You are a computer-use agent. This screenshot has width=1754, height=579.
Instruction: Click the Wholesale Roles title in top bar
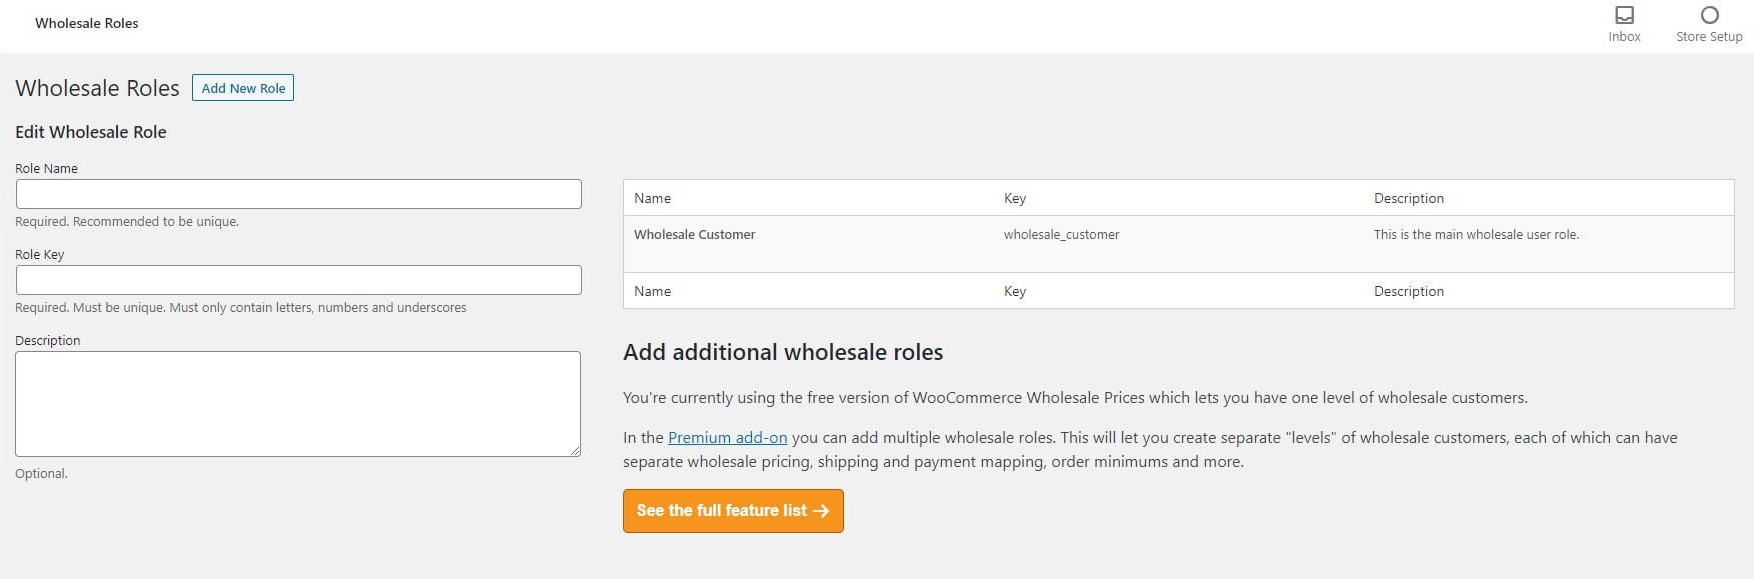87,23
